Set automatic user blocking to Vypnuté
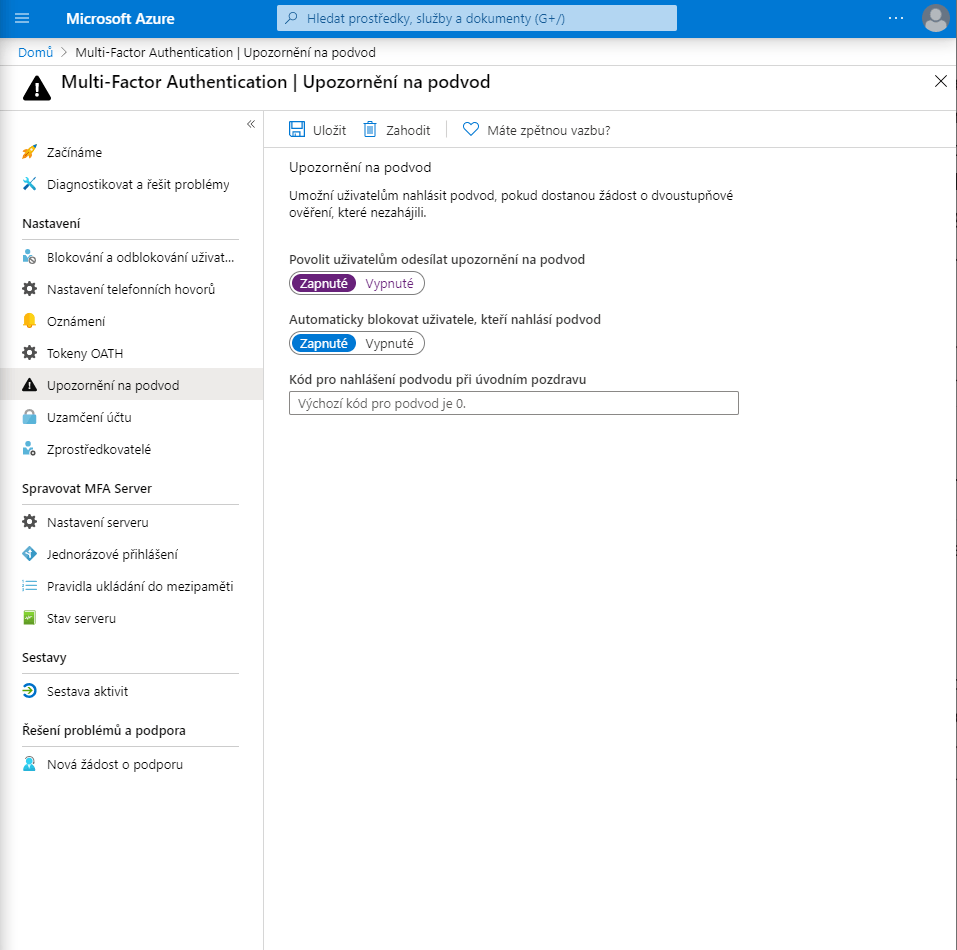The height and width of the screenshot is (950, 957). pyautogui.click(x=389, y=343)
